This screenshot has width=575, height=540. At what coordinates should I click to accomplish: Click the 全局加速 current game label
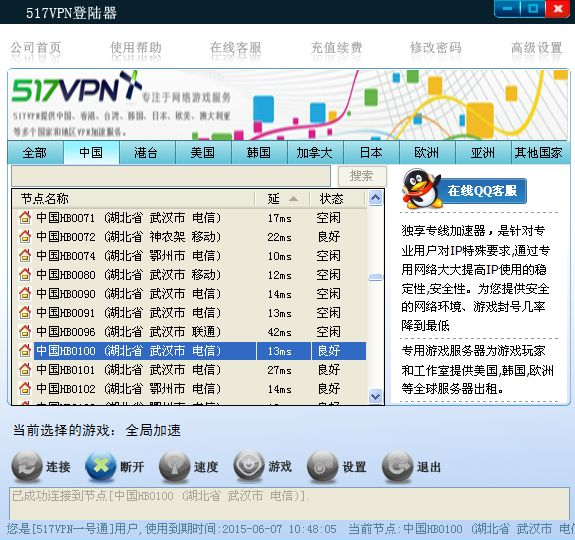[x=153, y=430]
